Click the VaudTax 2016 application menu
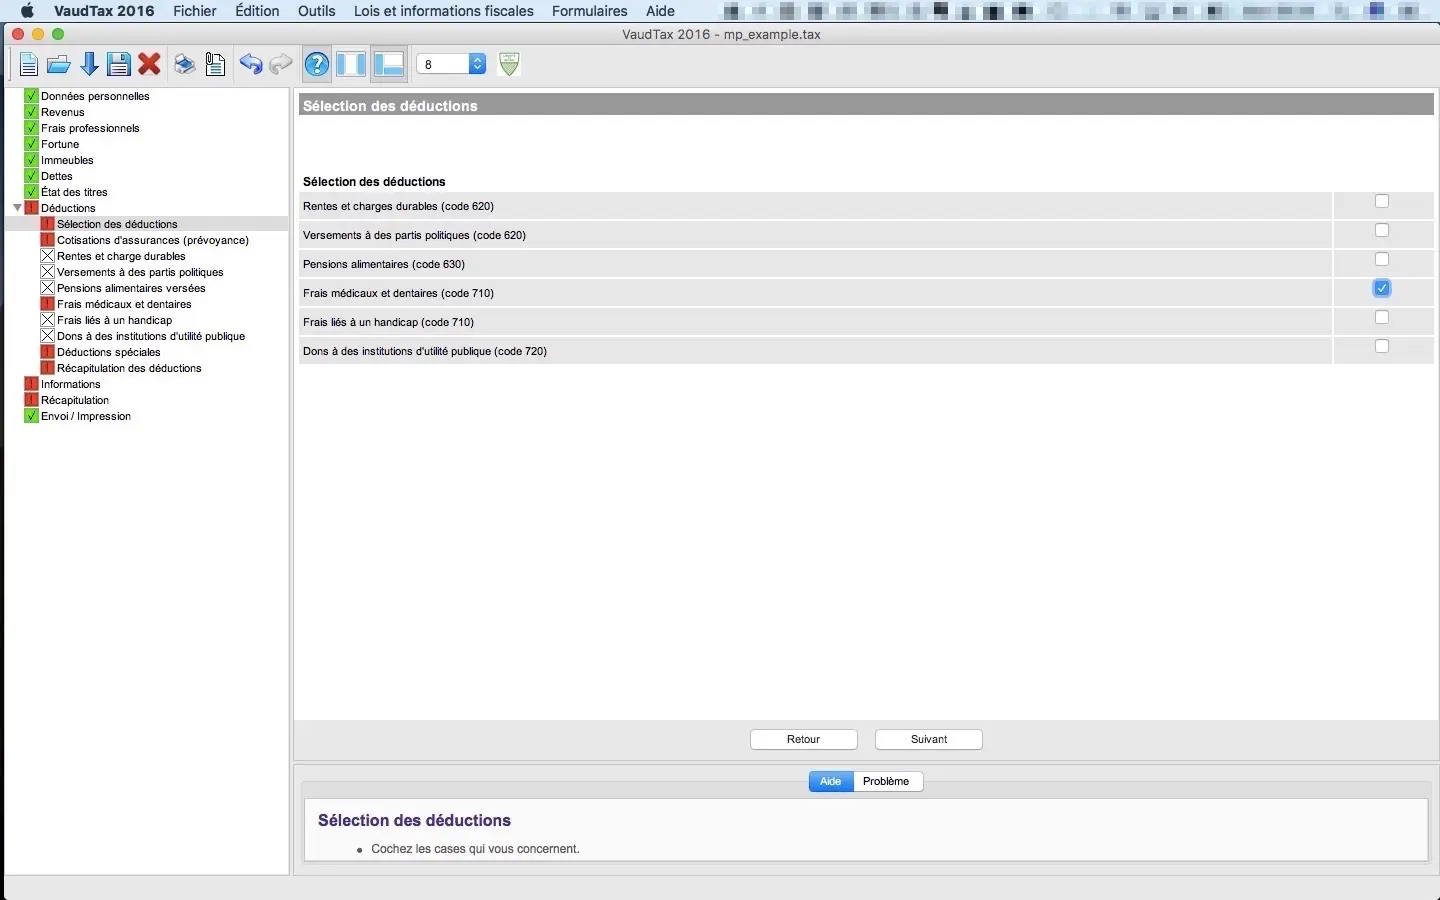Image resolution: width=1440 pixels, height=900 pixels. 104,11
